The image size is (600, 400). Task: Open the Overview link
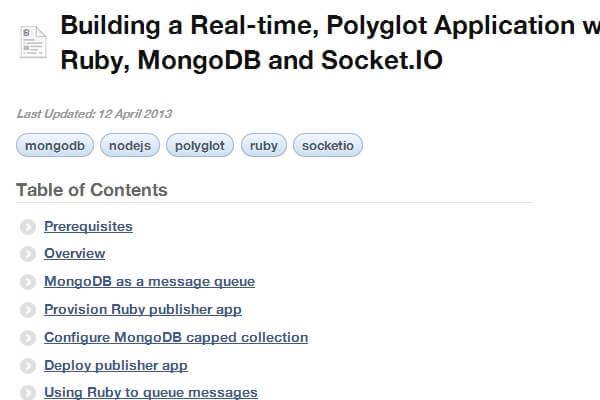coord(74,254)
